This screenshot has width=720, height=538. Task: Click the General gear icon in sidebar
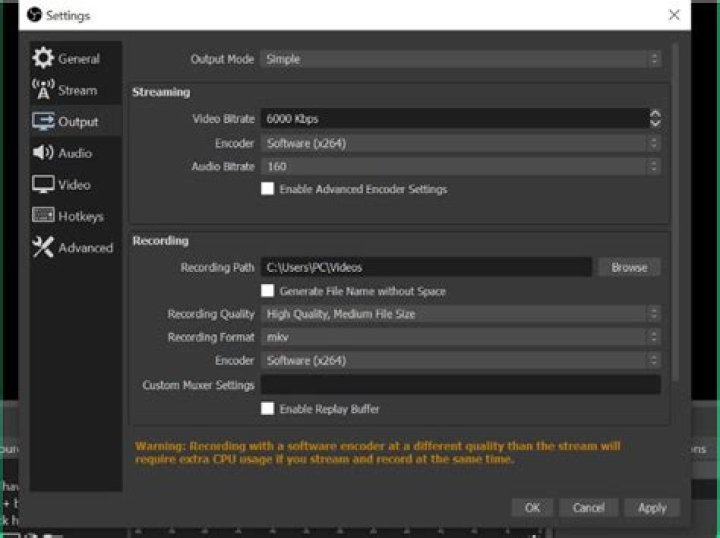[x=43, y=58]
